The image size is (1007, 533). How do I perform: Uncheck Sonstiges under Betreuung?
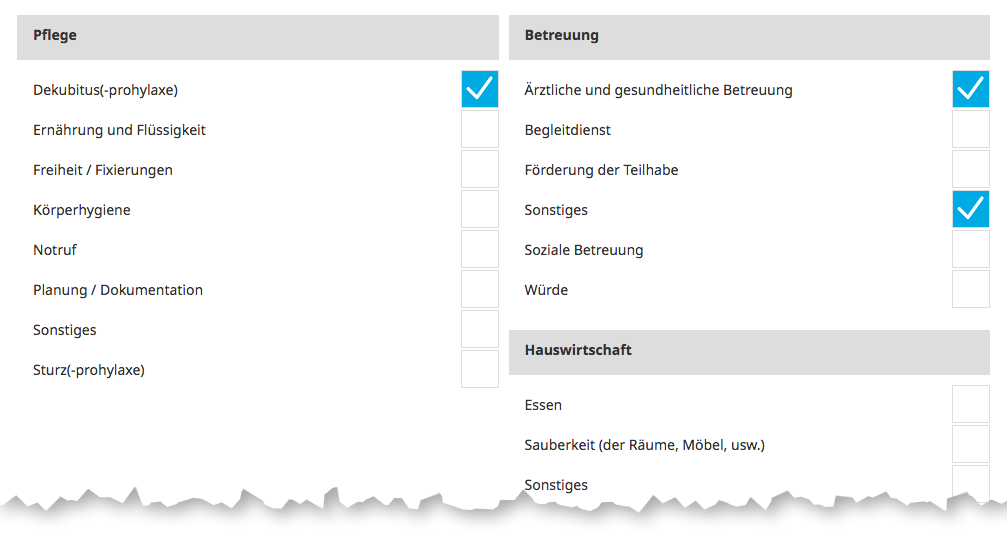pyautogui.click(x=971, y=209)
